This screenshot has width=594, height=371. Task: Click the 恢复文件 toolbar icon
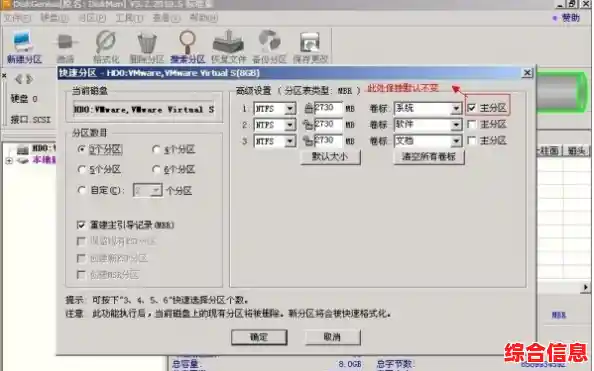point(228,47)
